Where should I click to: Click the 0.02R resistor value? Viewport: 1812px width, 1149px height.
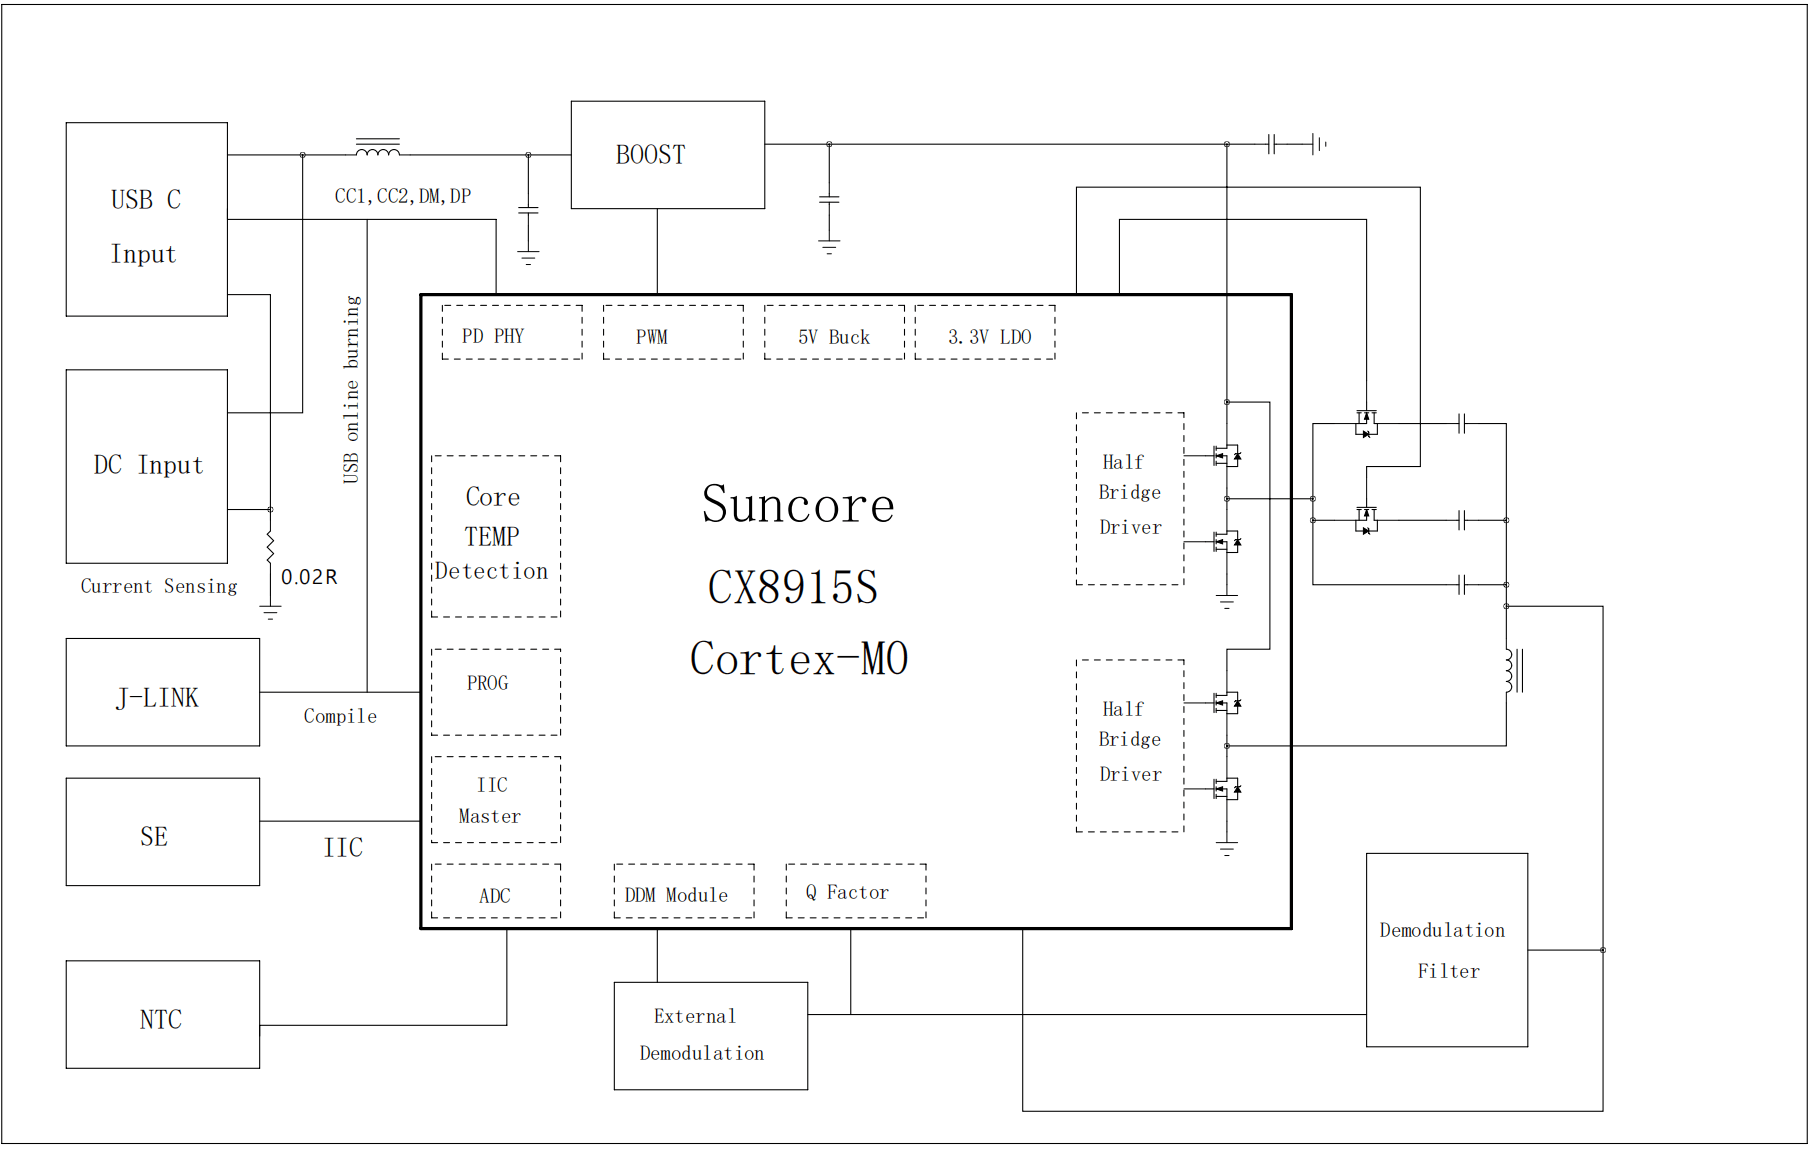click(309, 577)
